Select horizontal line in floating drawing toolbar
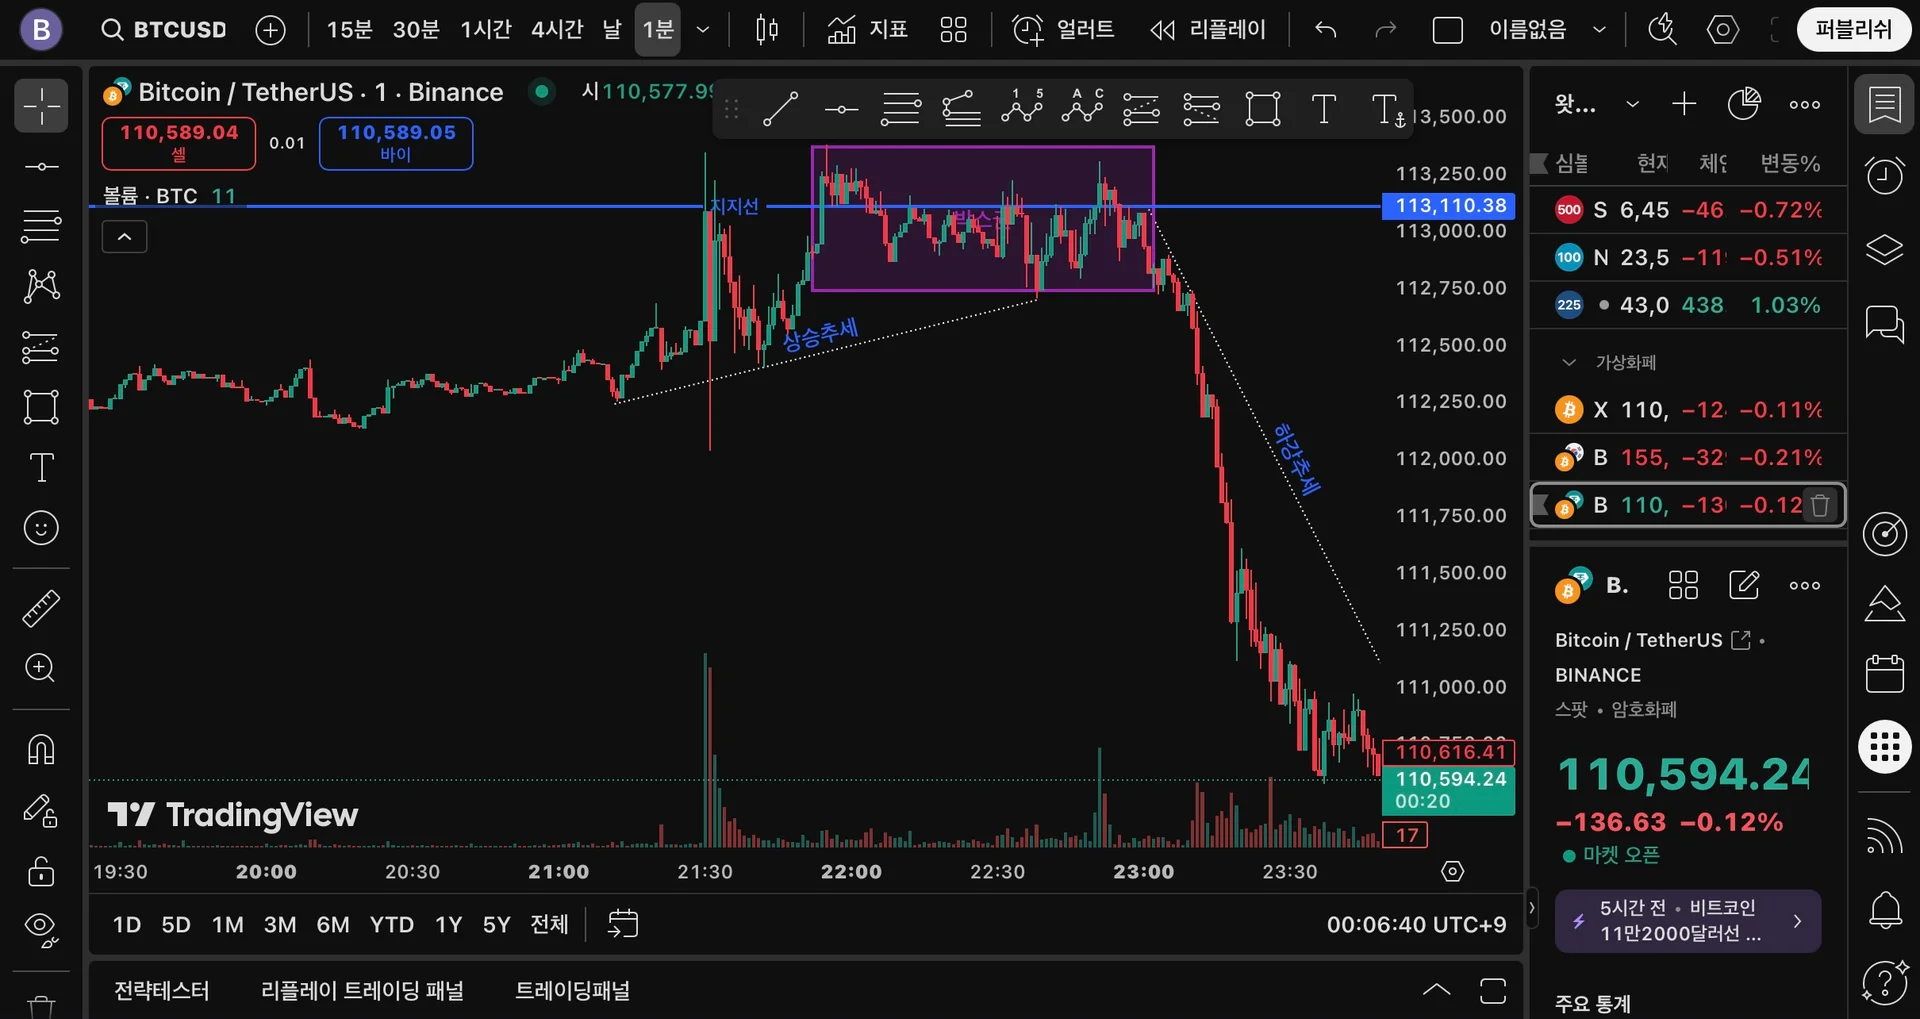Screen dimensions: 1920x1019 click(x=841, y=109)
